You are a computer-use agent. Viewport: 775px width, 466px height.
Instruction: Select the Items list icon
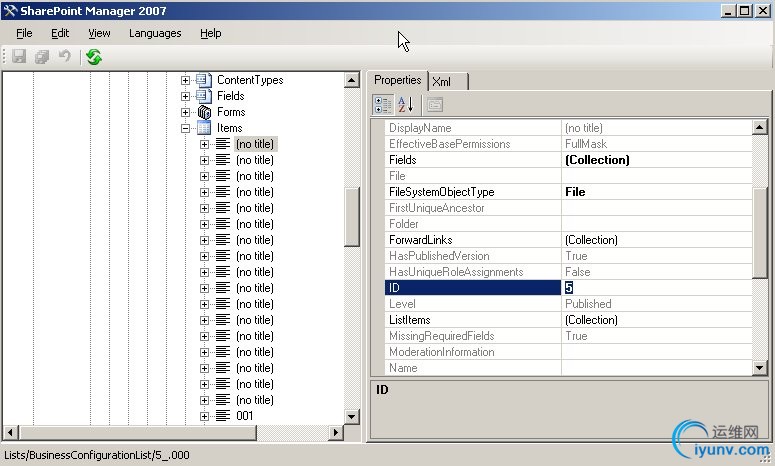click(x=204, y=128)
